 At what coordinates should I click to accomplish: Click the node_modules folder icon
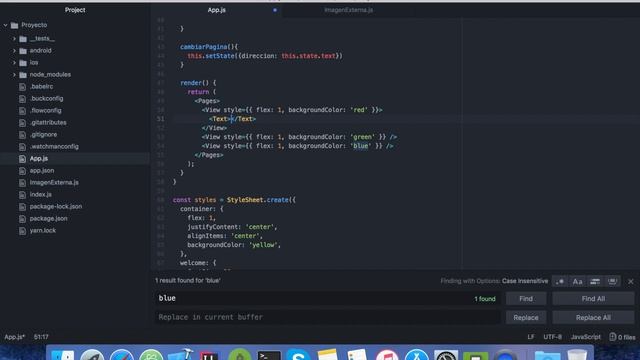23,75
